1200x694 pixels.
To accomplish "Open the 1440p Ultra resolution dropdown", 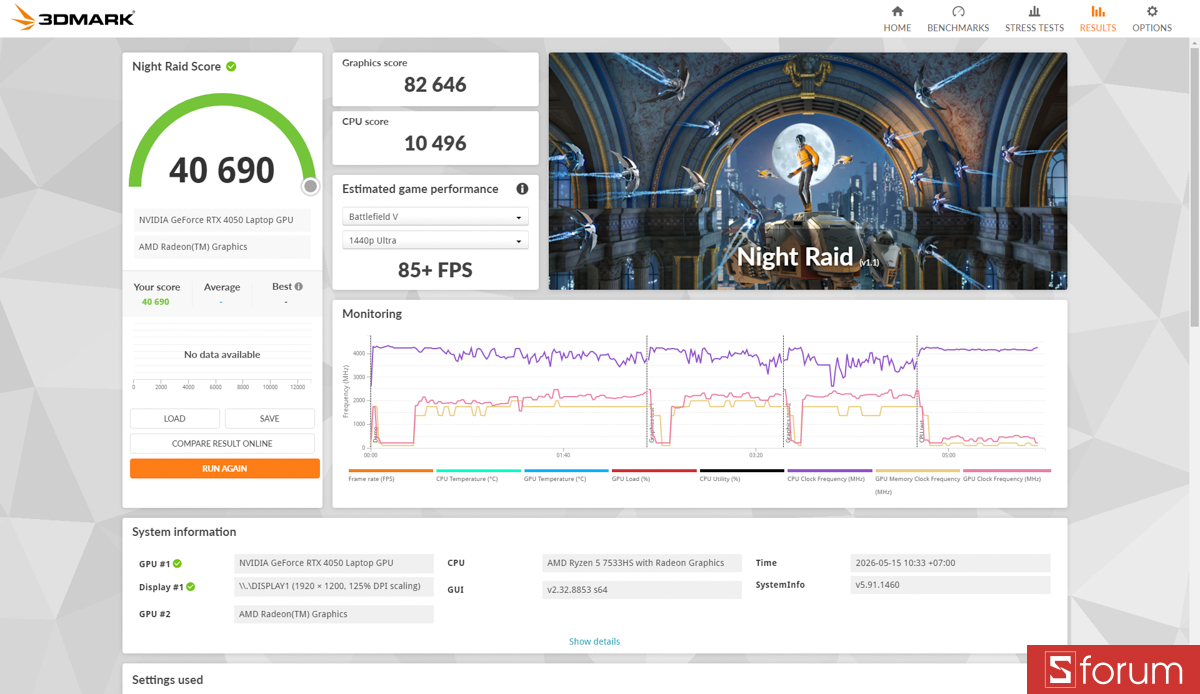I will click(x=435, y=241).
